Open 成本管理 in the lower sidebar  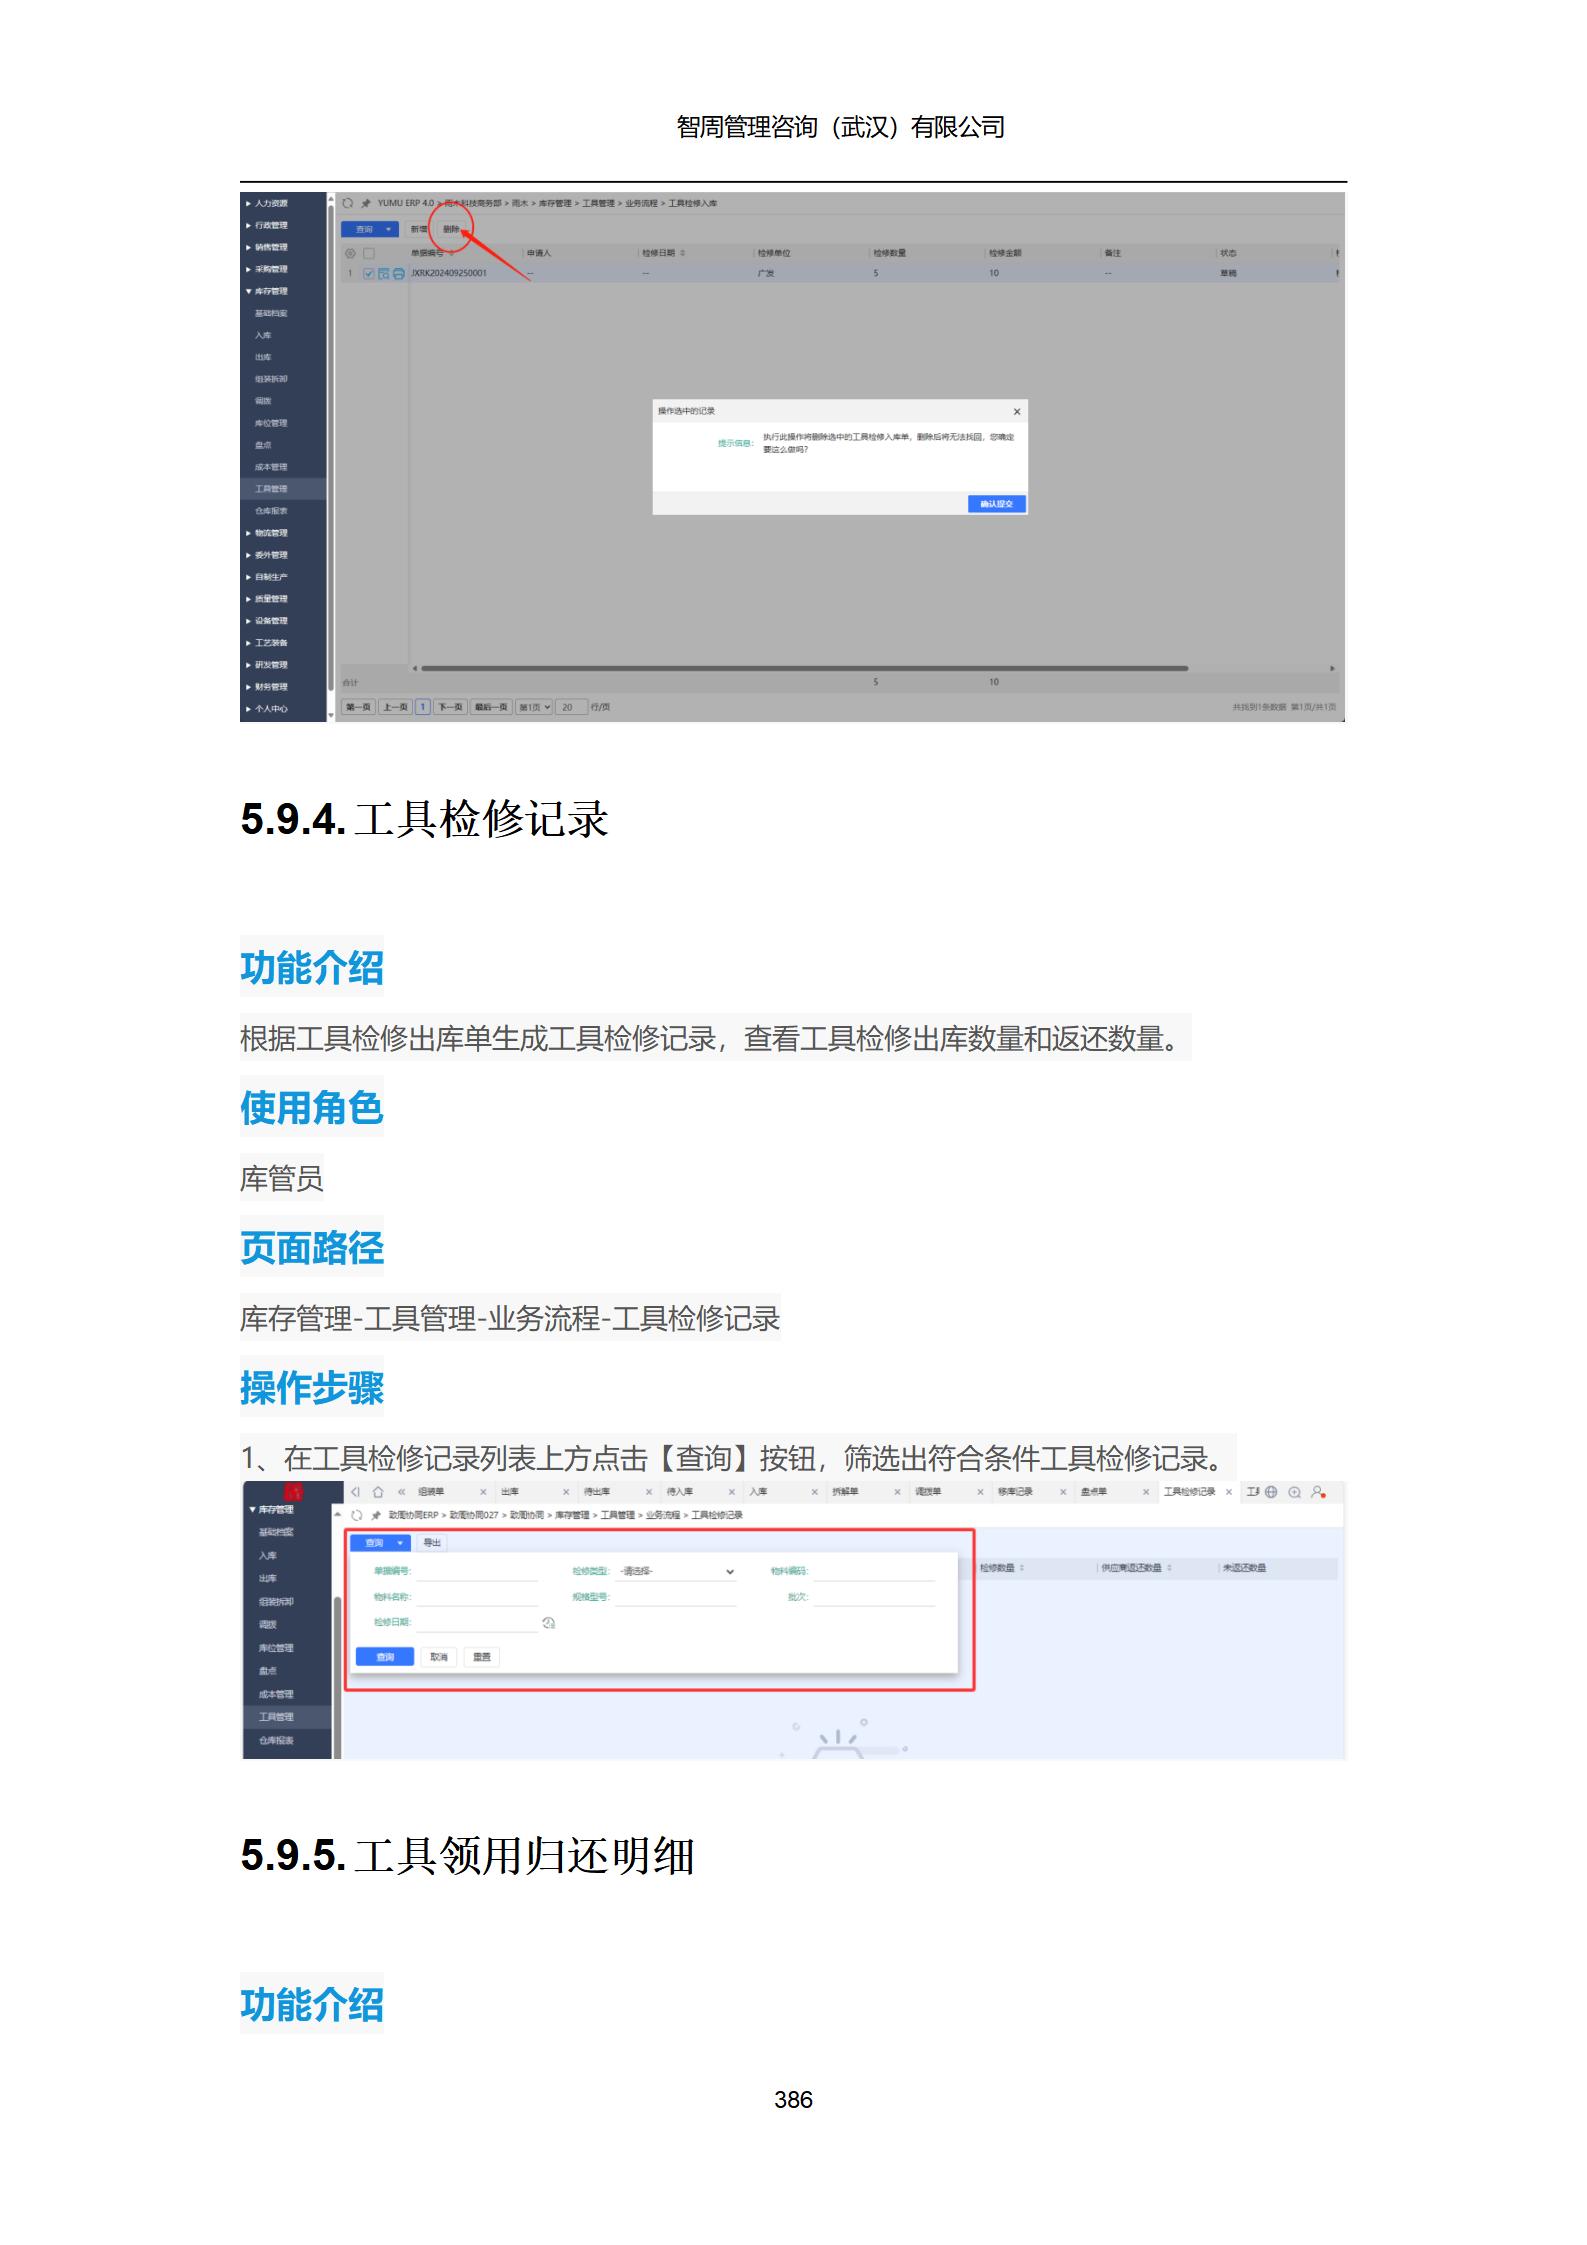tap(276, 1694)
